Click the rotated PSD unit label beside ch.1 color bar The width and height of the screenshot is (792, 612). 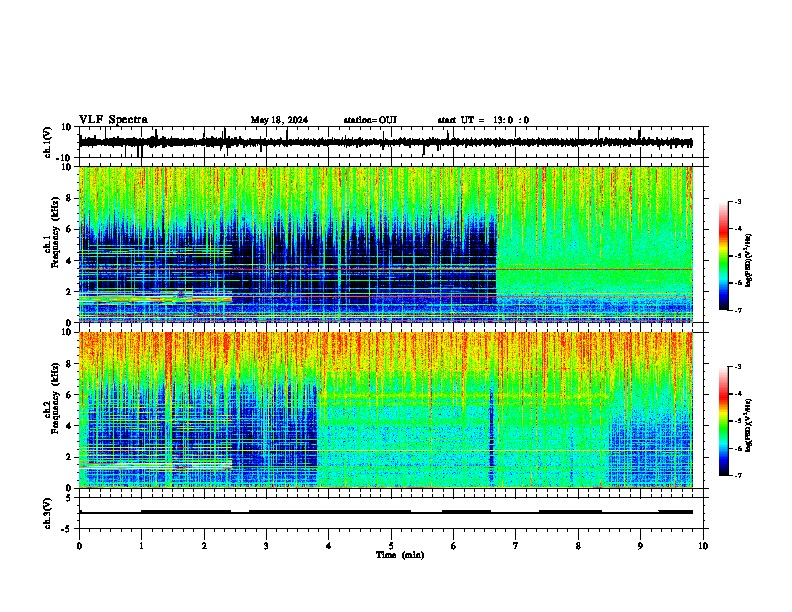point(748,260)
